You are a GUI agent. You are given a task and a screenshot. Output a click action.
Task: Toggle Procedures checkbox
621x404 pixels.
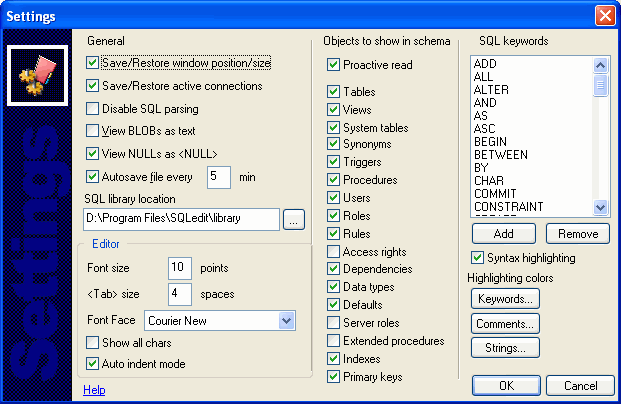coord(333,180)
